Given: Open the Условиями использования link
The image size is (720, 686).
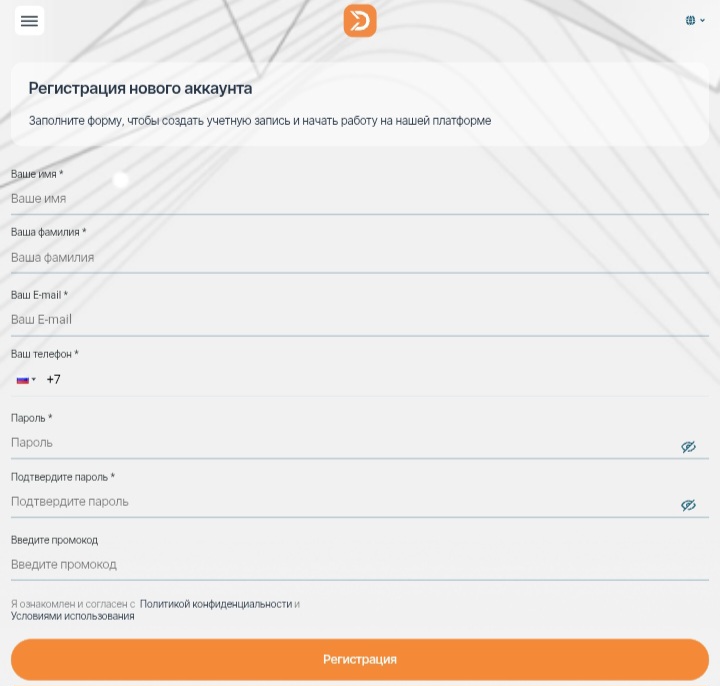Looking at the screenshot, I should click(x=72, y=616).
